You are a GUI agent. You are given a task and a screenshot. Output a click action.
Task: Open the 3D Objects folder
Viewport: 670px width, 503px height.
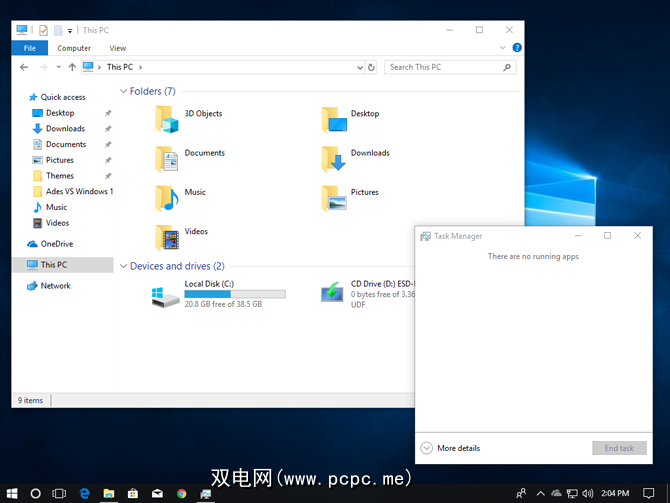[166, 120]
